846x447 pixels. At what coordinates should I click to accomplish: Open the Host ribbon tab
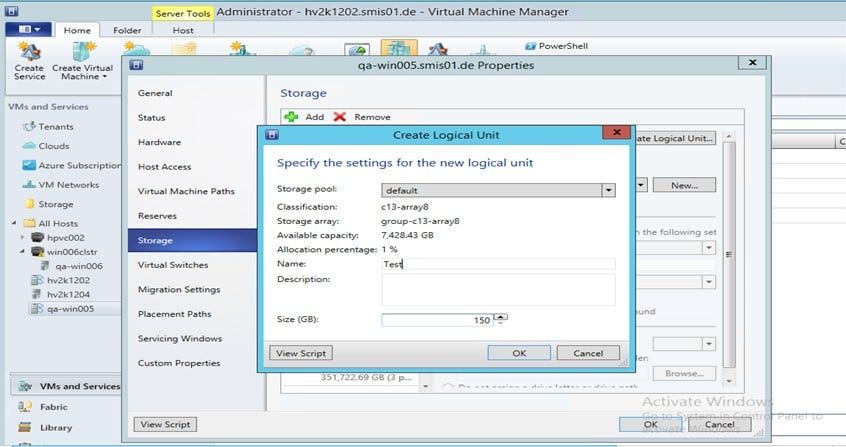(183, 31)
